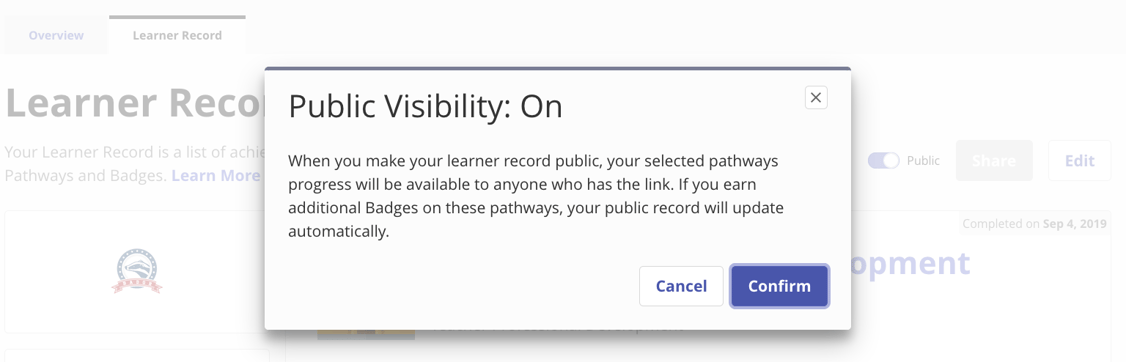Confirm making the learner record public
Screen dimensions: 1126x362
click(x=779, y=286)
